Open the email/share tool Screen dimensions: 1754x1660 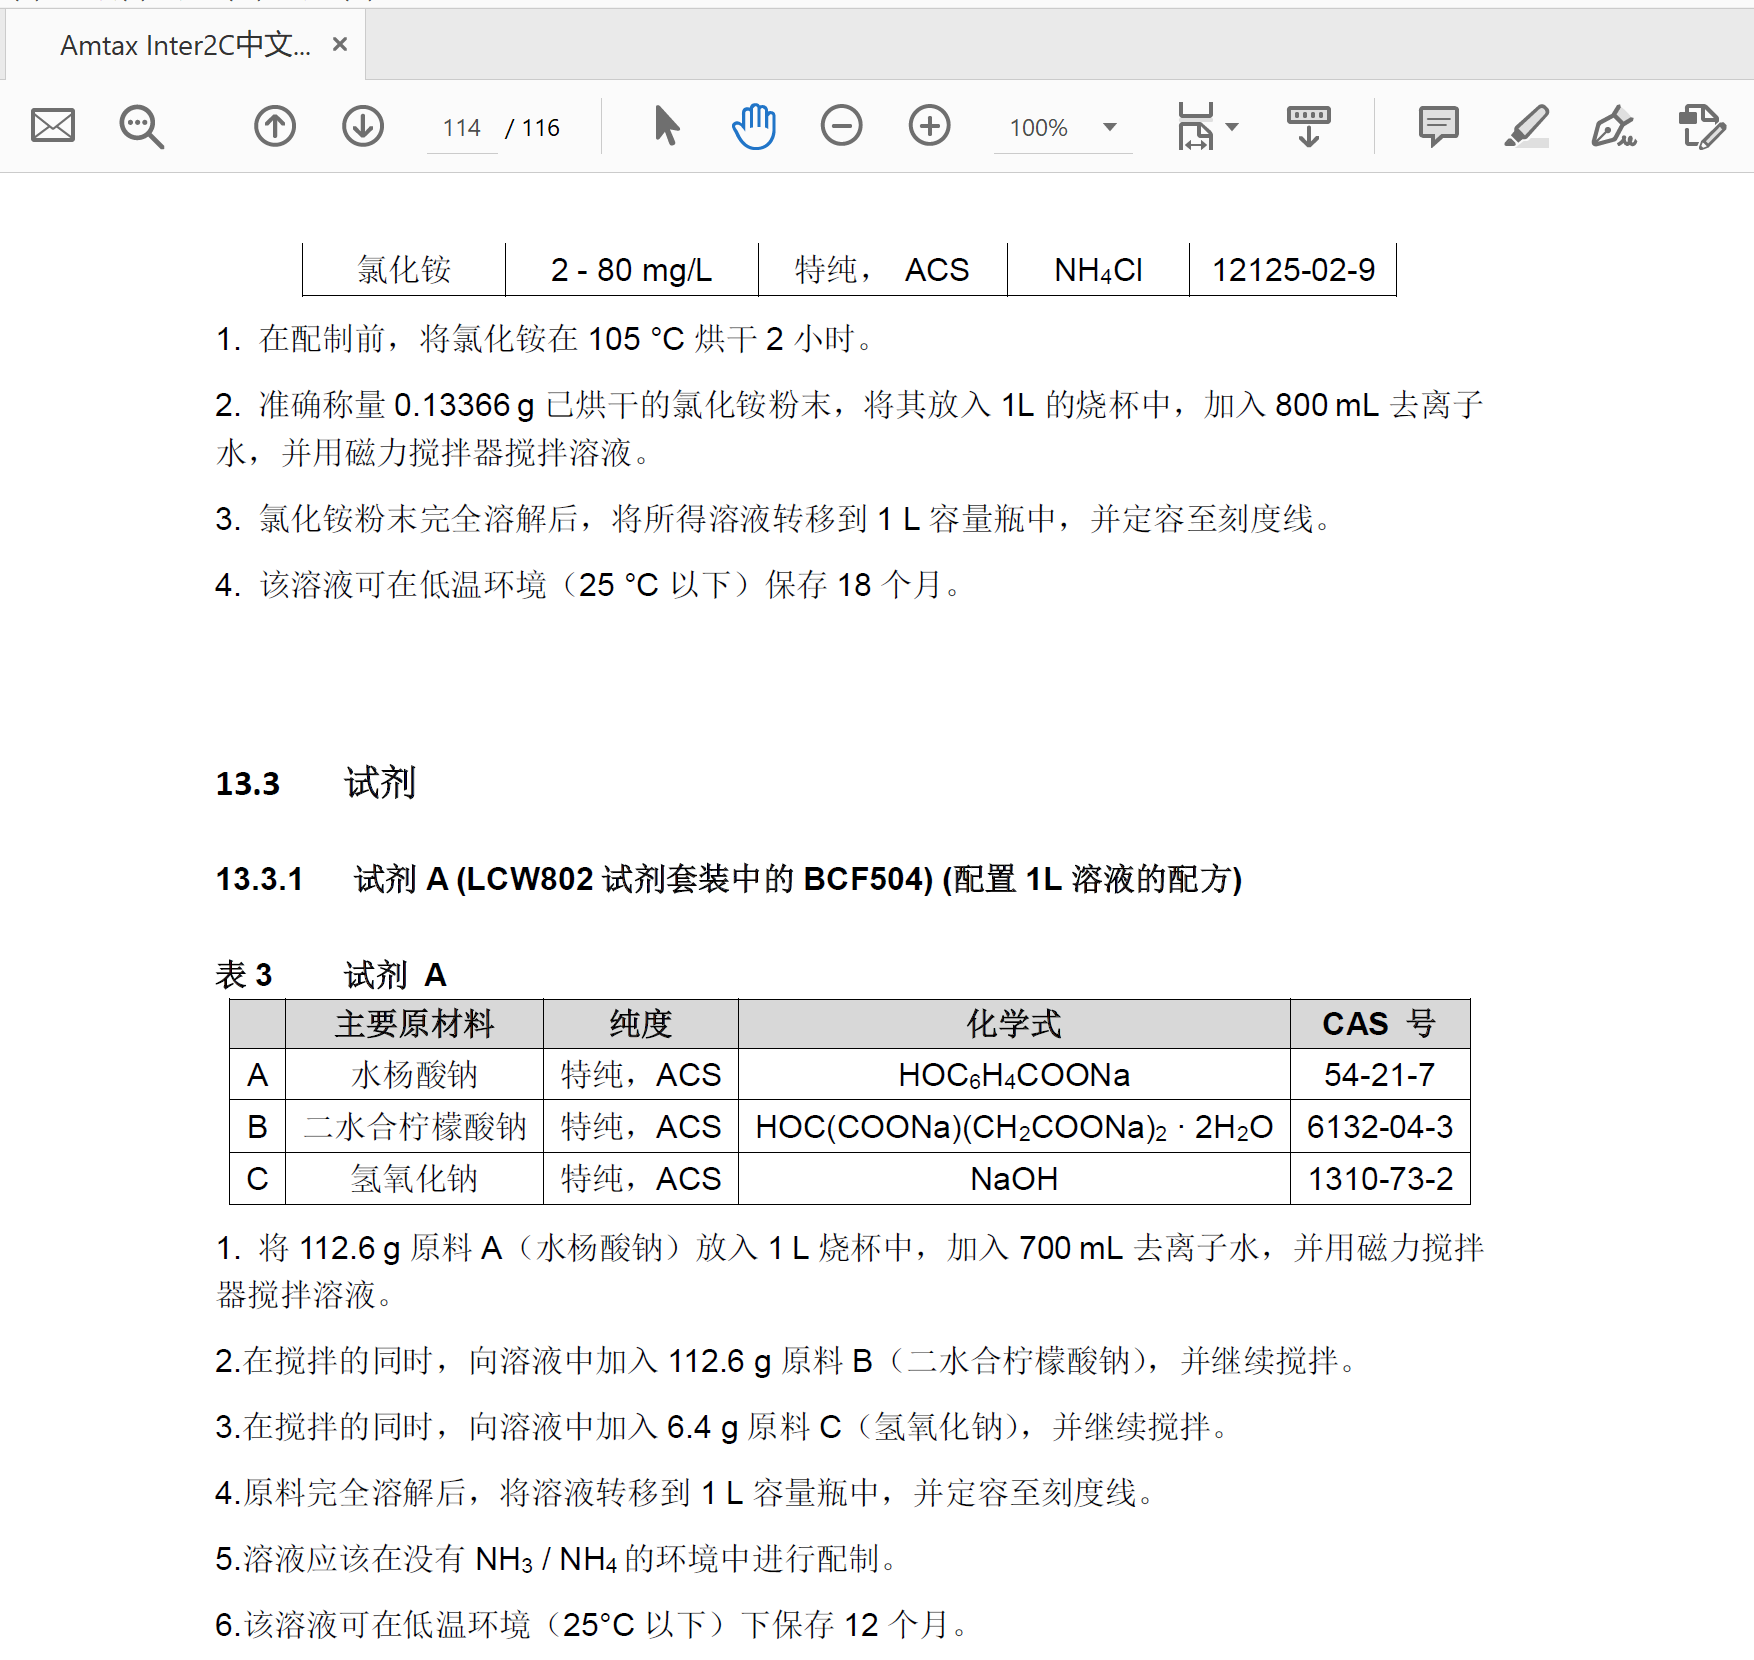pyautogui.click(x=53, y=126)
